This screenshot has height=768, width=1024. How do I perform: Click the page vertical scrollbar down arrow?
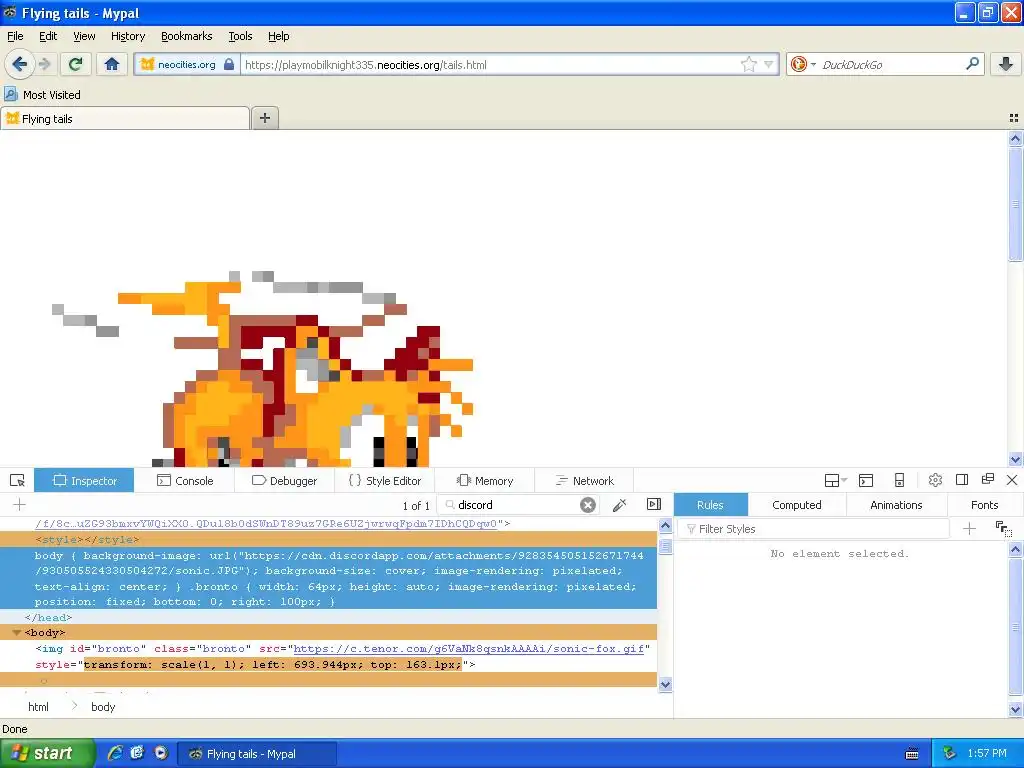pyautogui.click(x=1016, y=459)
